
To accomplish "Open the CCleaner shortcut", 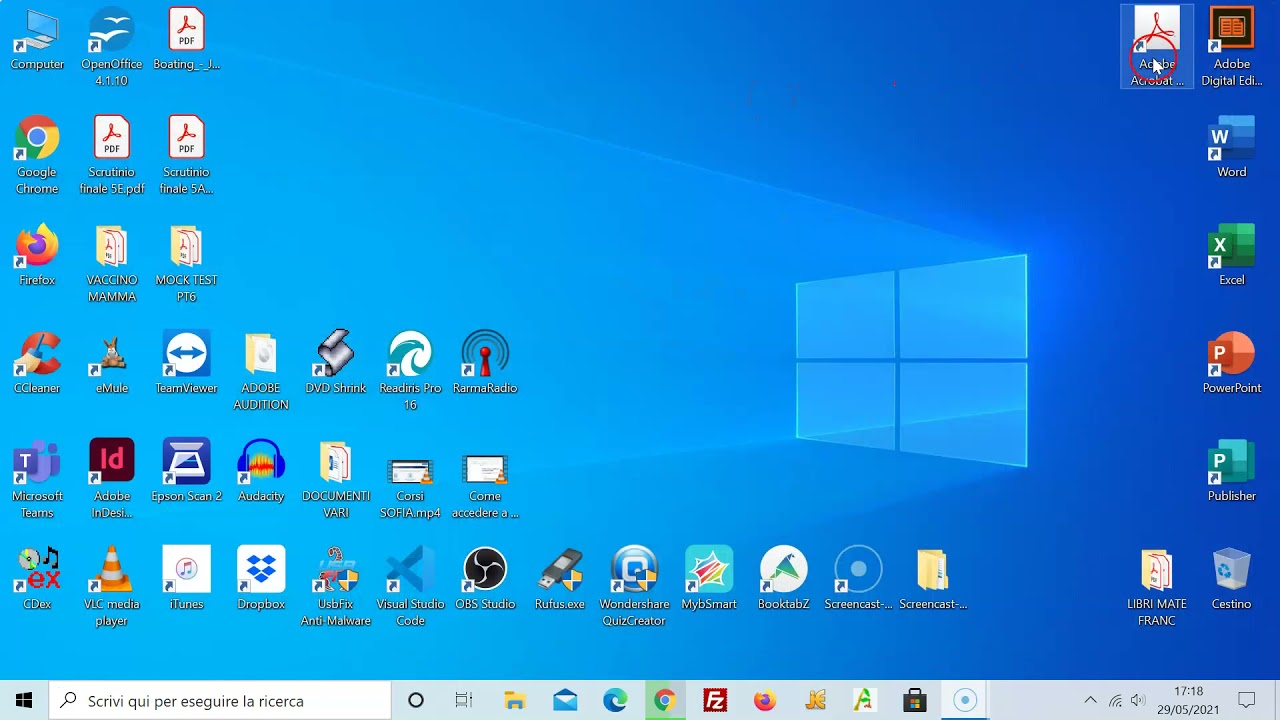I will coord(37,364).
